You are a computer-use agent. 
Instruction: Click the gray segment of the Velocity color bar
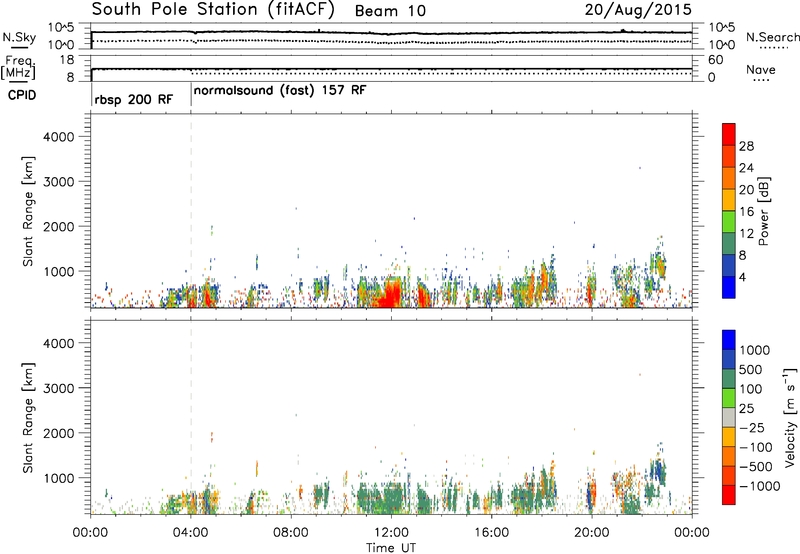[x=729, y=417]
